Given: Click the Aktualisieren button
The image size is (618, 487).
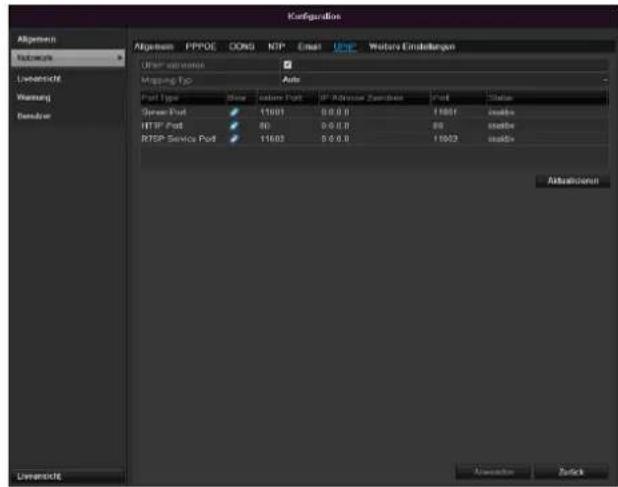Looking at the screenshot, I should coord(573,181).
